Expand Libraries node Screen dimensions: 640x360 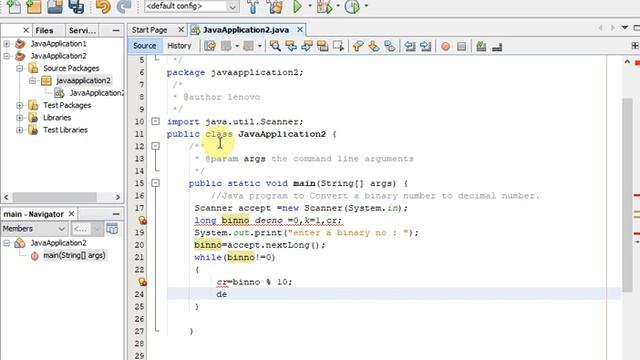[x=20, y=118]
